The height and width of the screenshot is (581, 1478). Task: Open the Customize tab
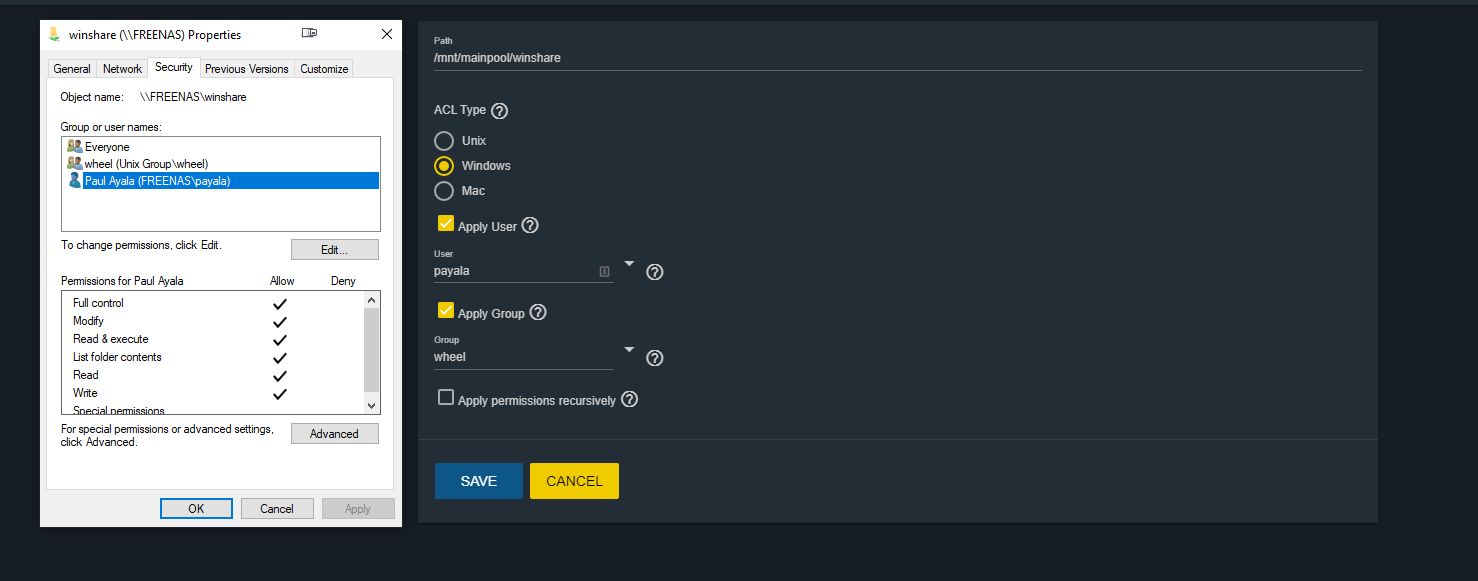coord(324,69)
